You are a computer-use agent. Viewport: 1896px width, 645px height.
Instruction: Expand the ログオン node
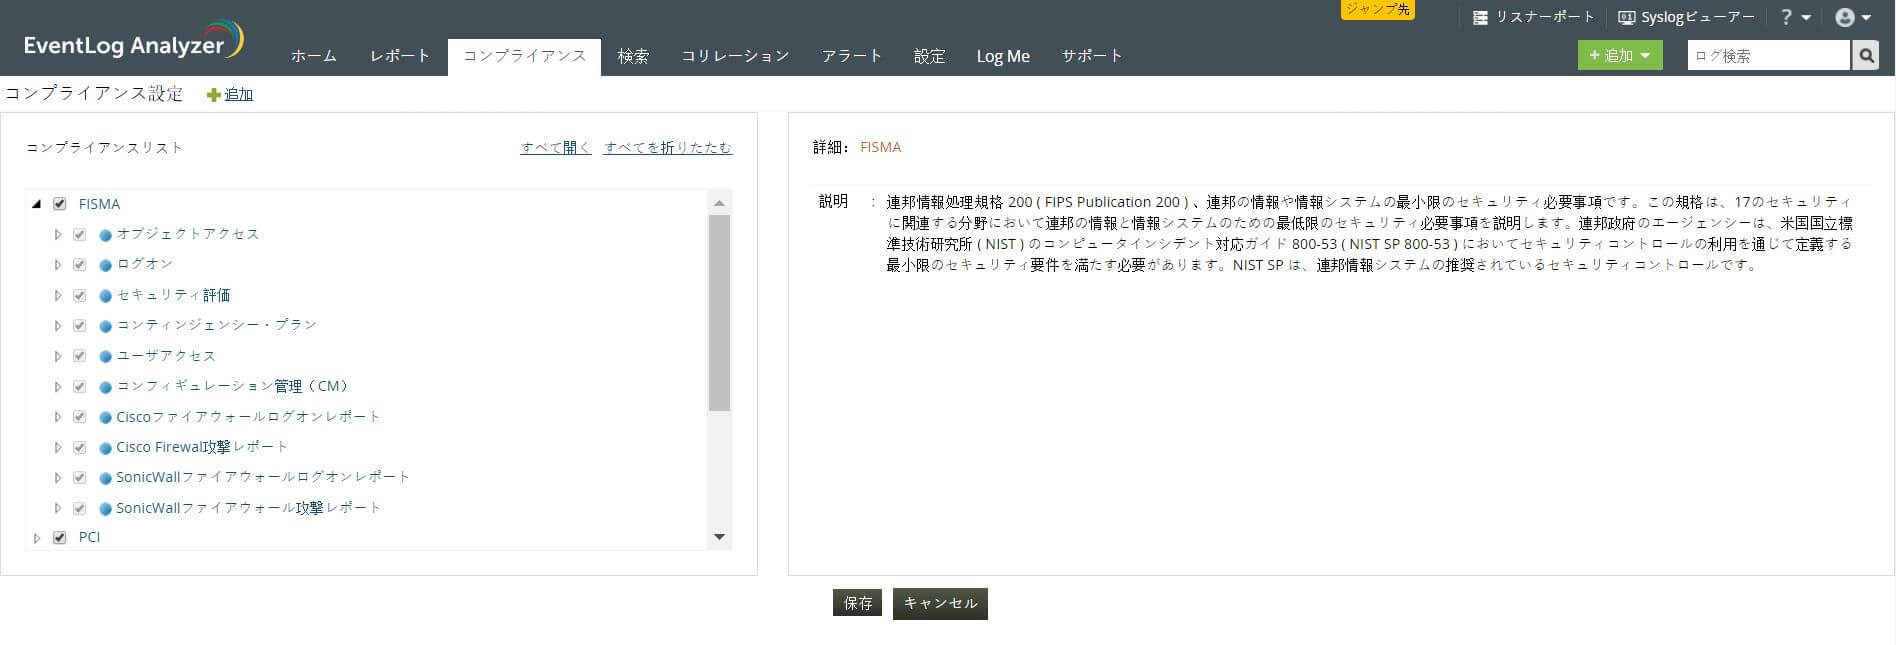click(57, 265)
